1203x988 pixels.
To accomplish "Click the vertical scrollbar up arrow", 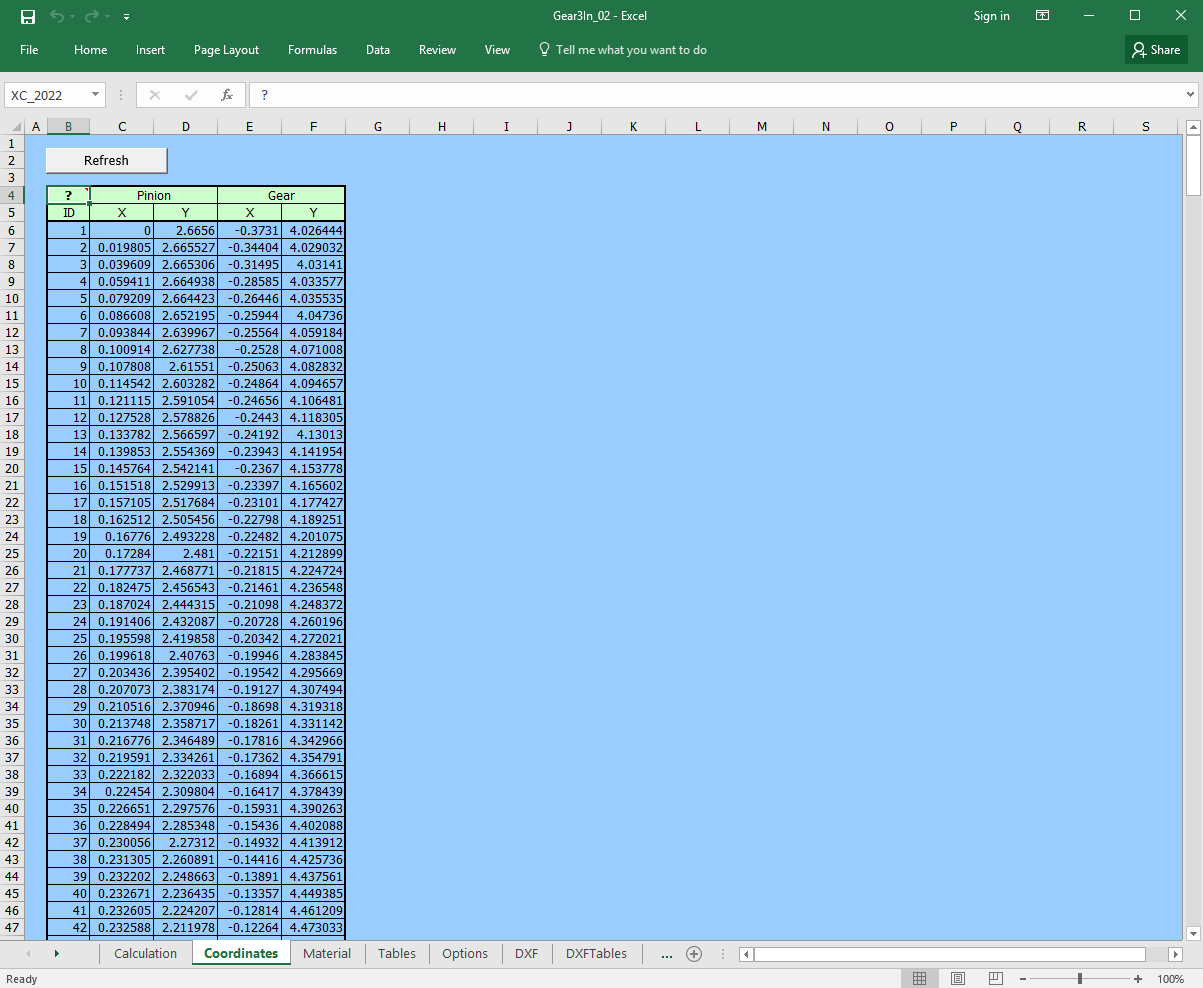I will pos(1193,128).
